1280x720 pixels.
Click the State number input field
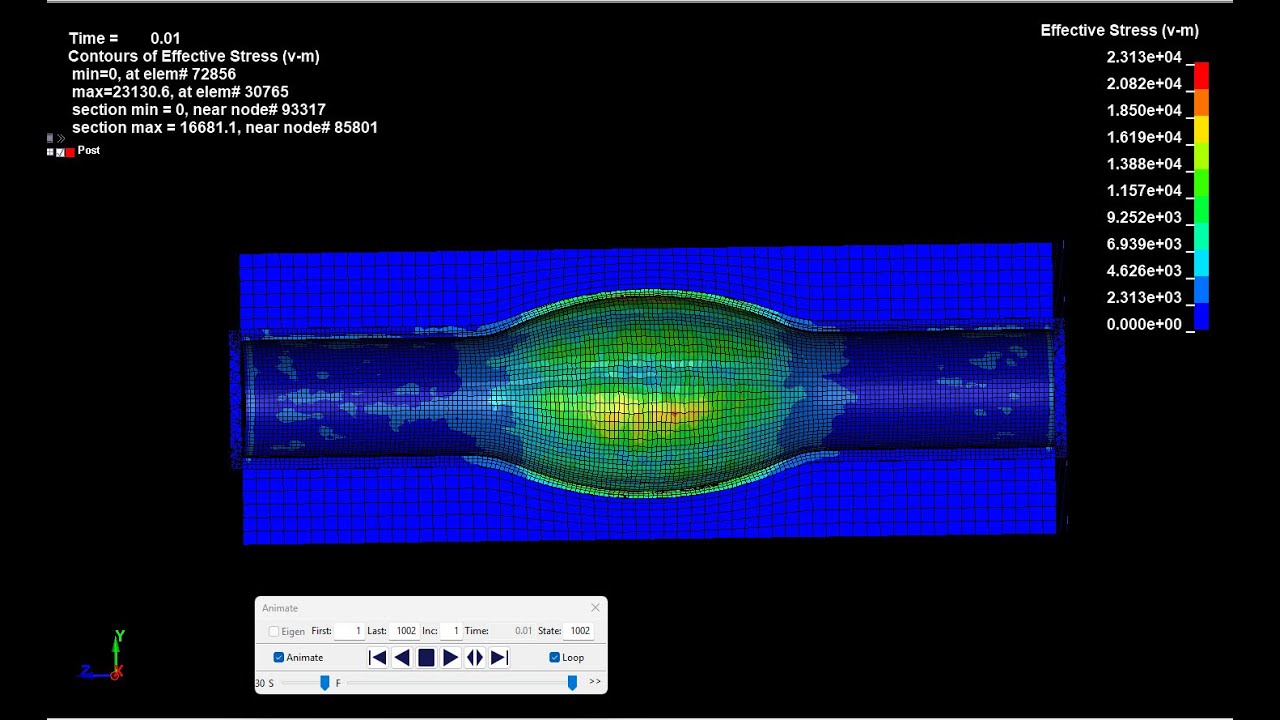(579, 631)
